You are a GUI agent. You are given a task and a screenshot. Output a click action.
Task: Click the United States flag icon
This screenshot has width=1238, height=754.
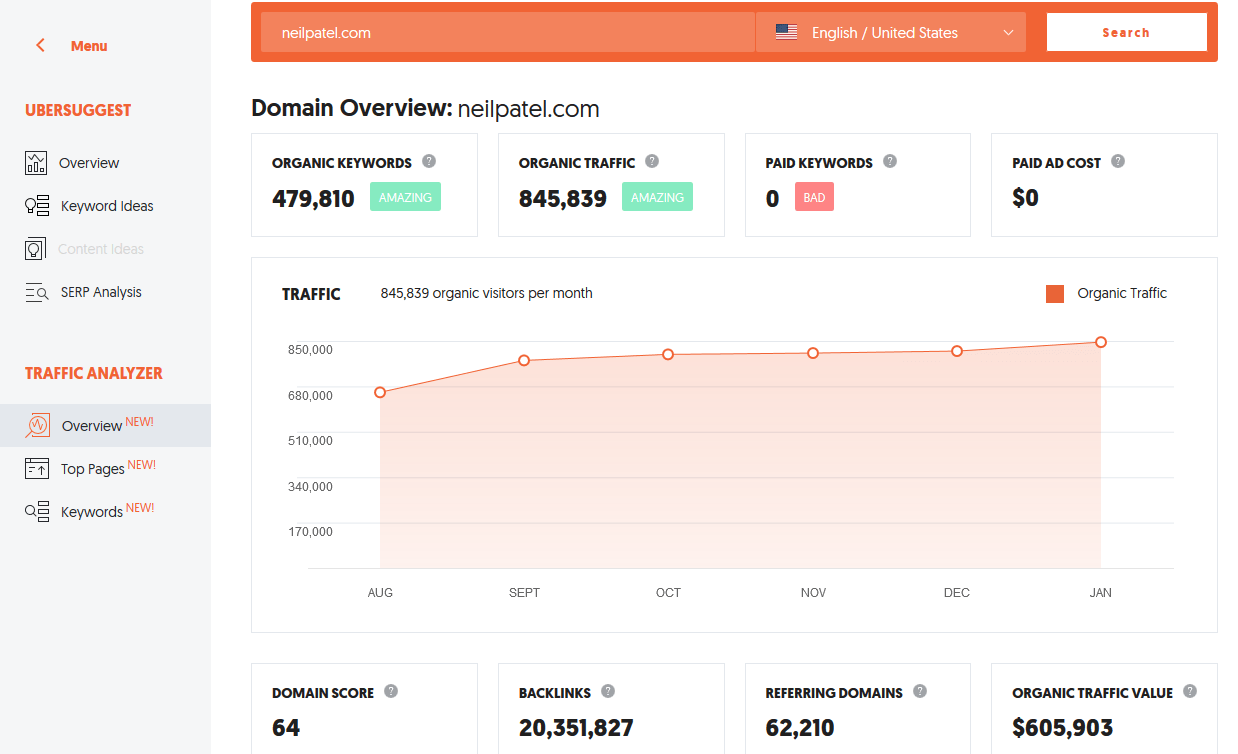[786, 32]
